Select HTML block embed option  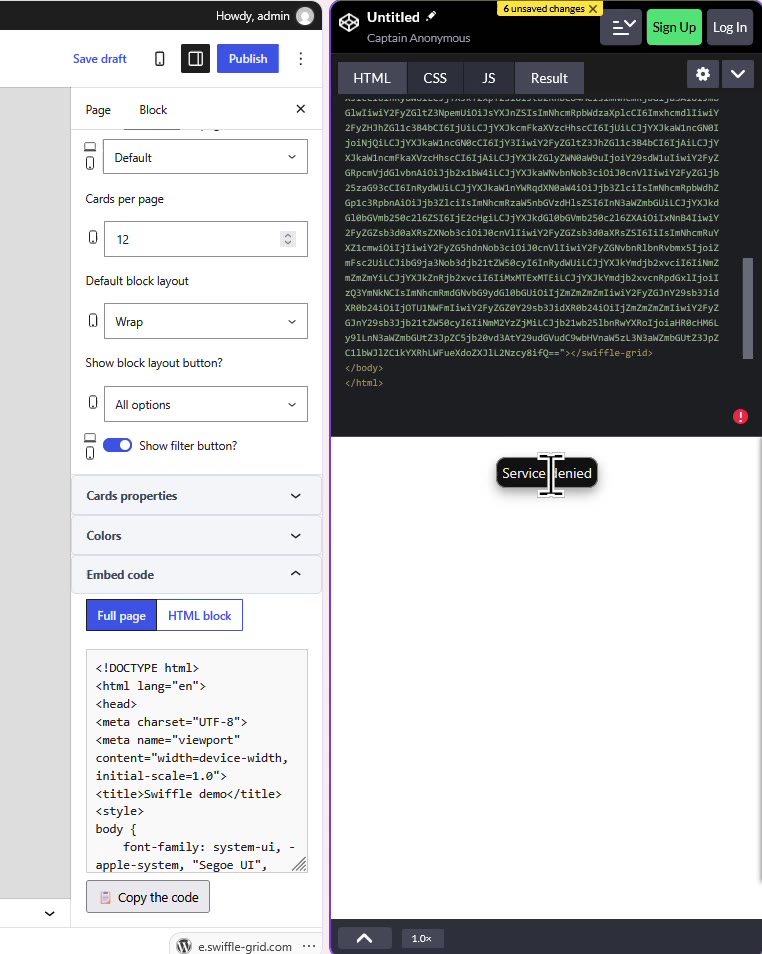tap(200, 615)
